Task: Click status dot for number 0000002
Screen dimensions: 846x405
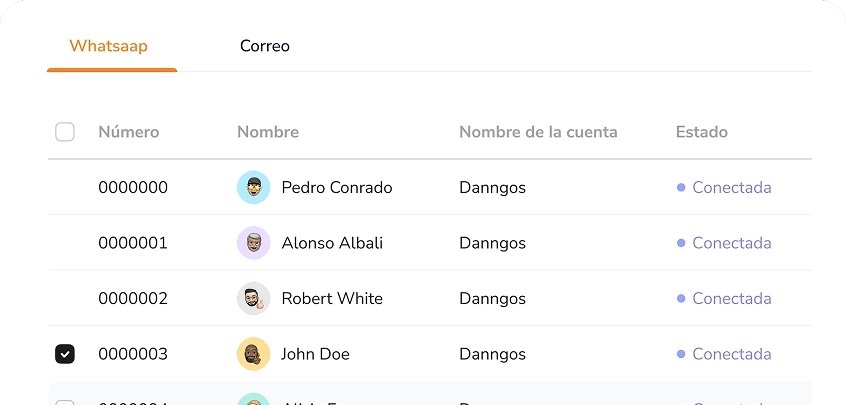Action: tap(681, 298)
